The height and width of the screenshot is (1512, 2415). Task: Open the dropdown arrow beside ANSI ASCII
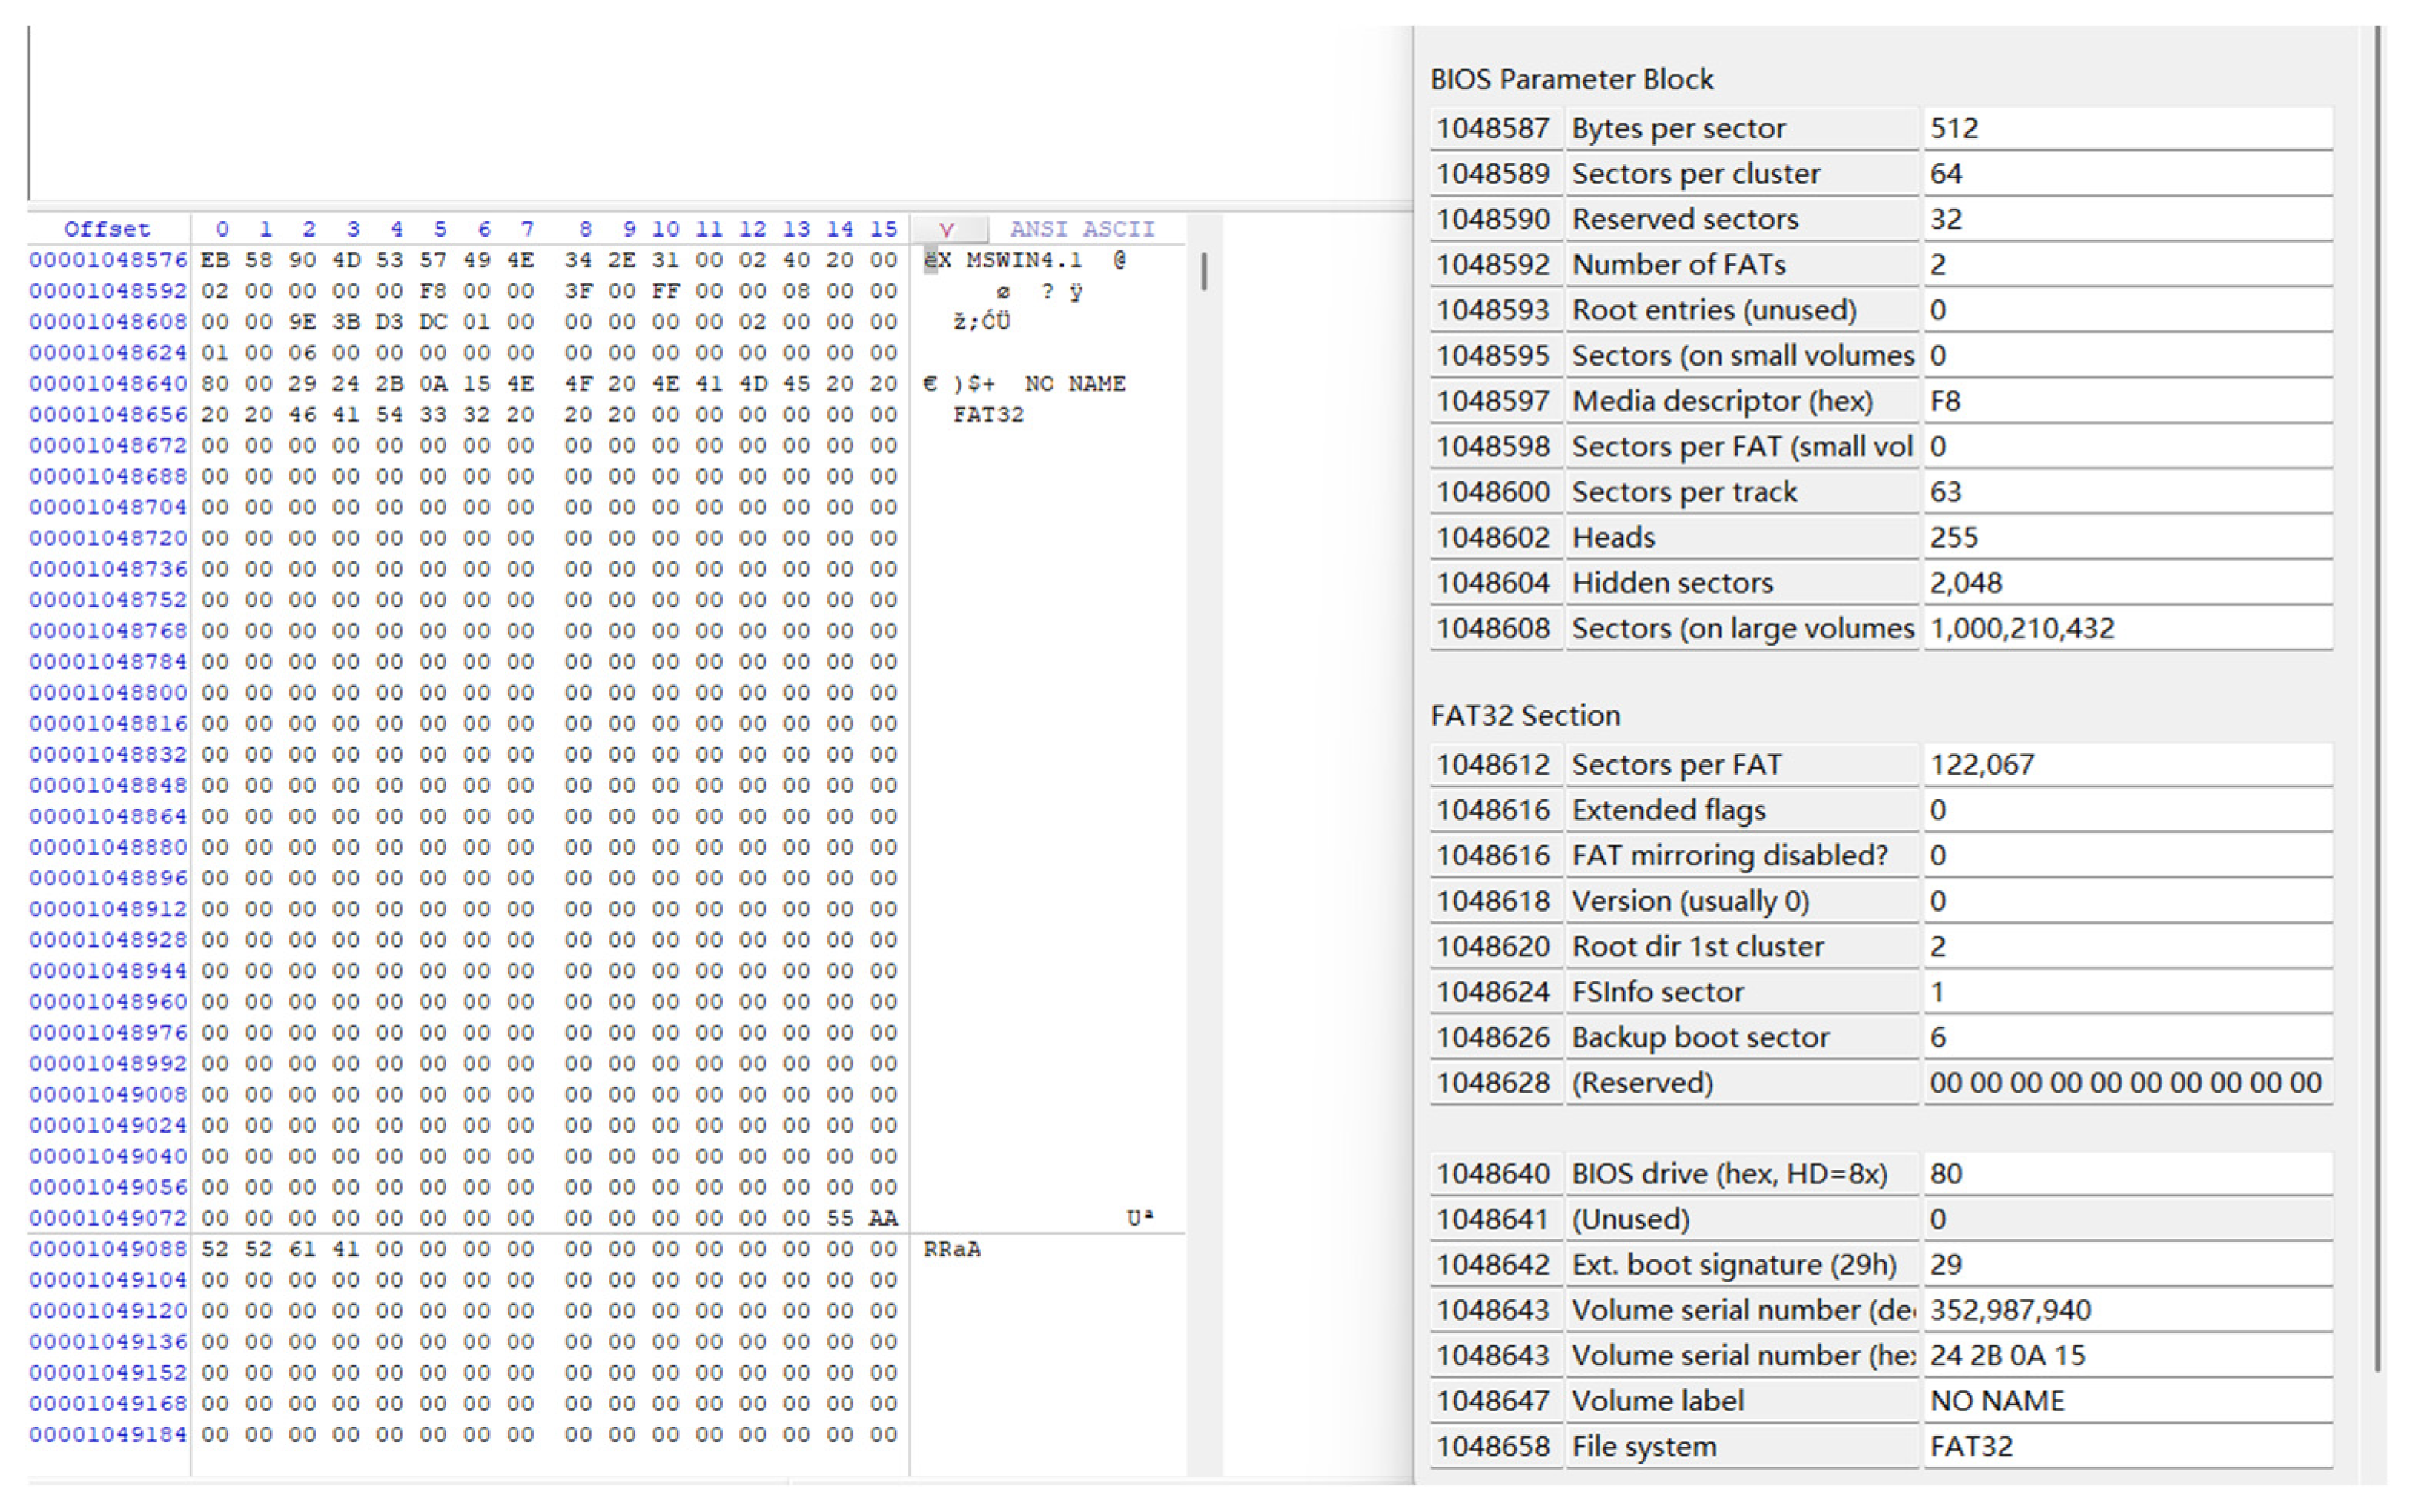[947, 229]
